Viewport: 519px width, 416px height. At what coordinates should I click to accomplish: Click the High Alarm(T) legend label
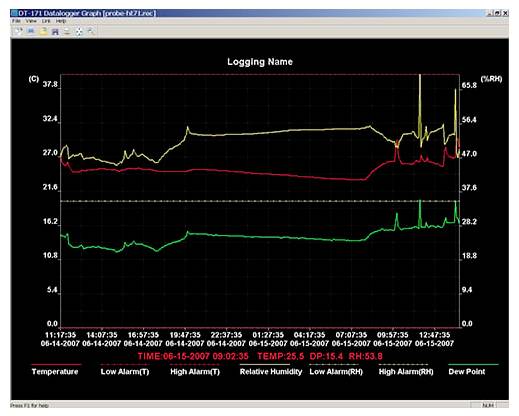(195, 372)
